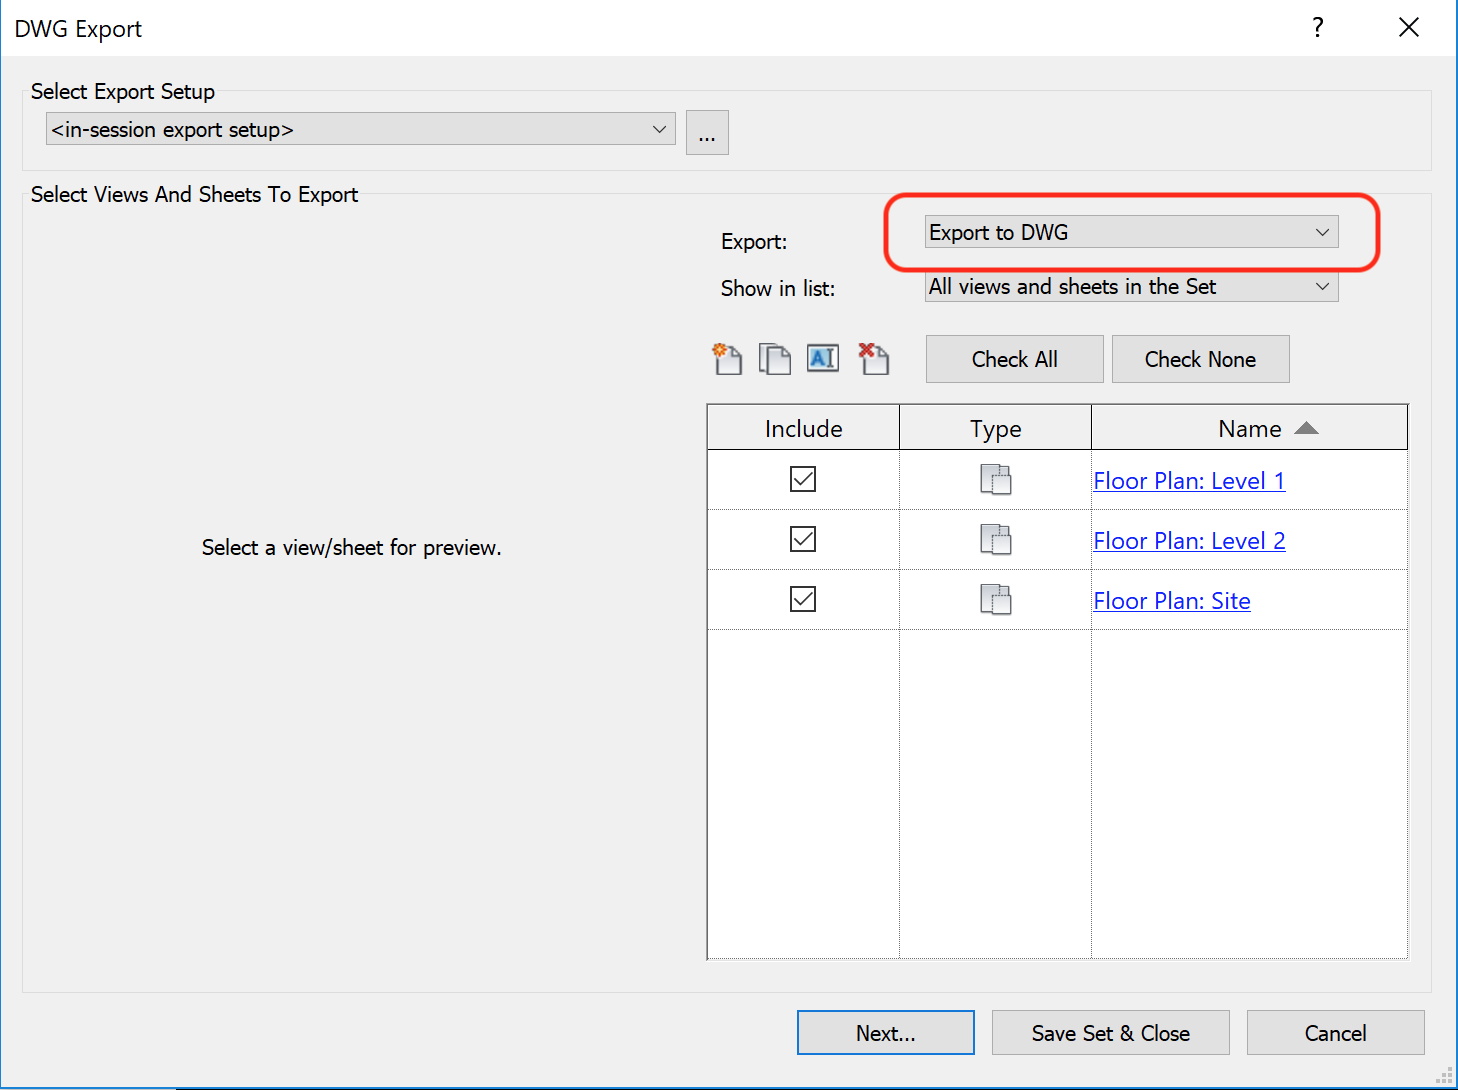Sort the list by the Name column header
The height and width of the screenshot is (1090, 1458).
point(1249,428)
